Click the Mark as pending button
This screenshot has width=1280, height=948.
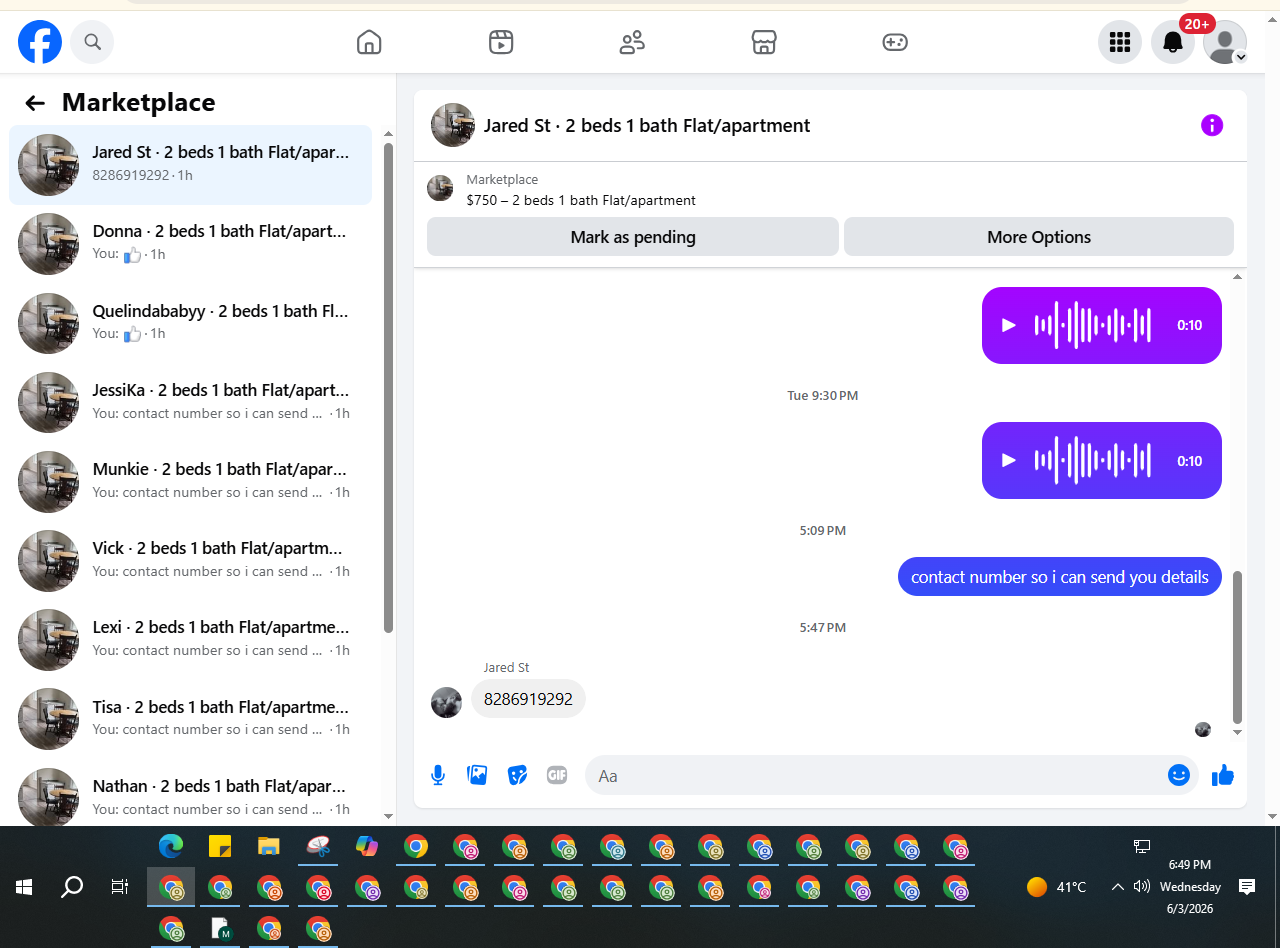[x=633, y=237]
